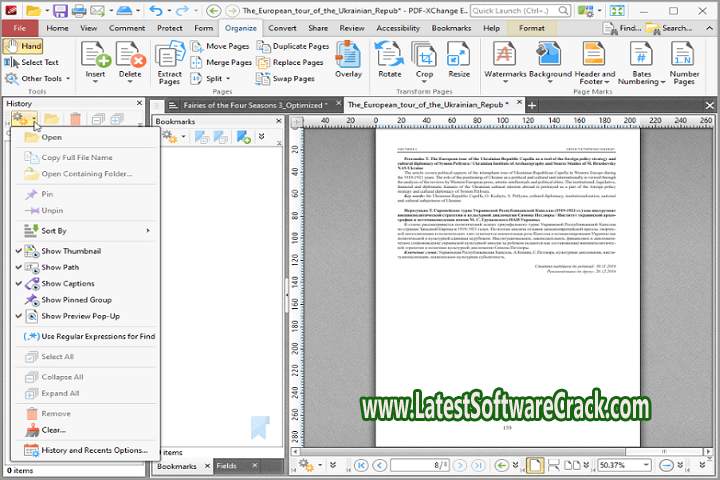Click the Rotate pages icon
Image resolution: width=720 pixels, height=480 pixels.
coord(389,59)
